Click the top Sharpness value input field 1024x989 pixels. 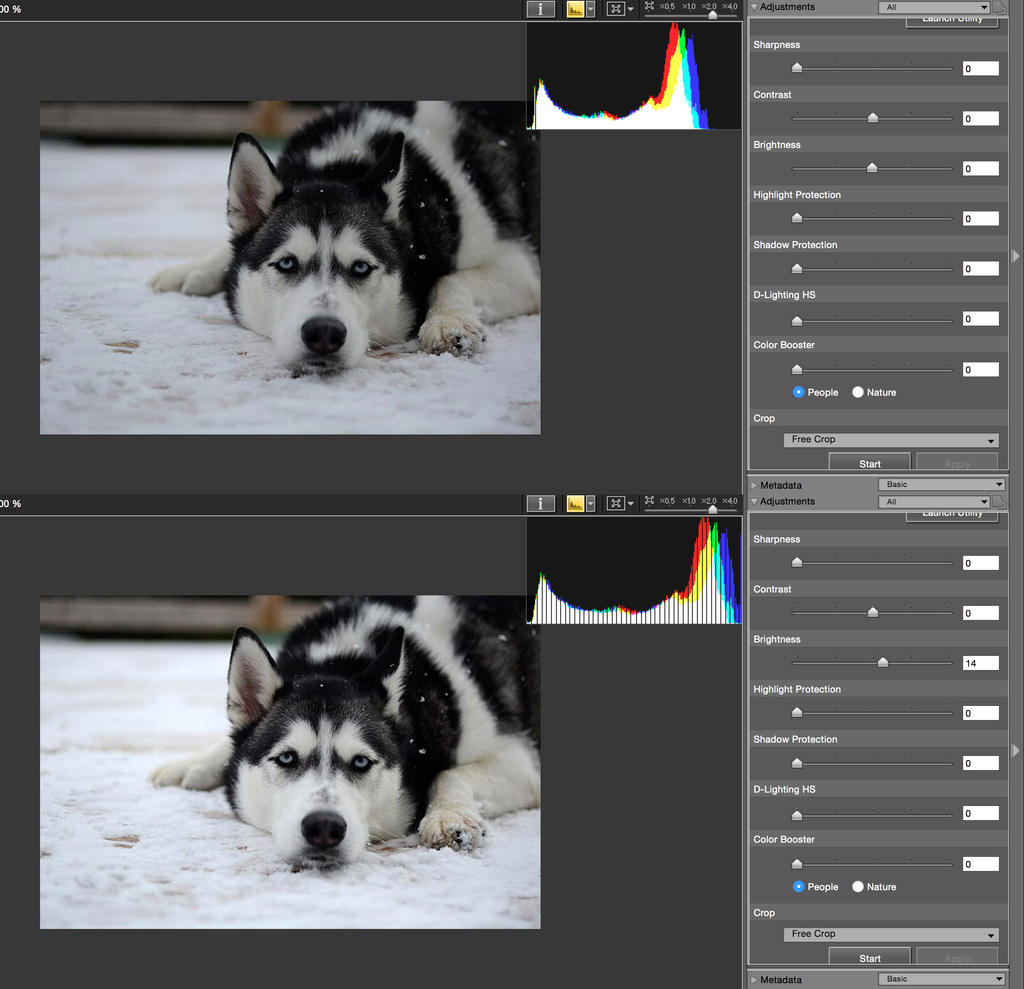[980, 69]
